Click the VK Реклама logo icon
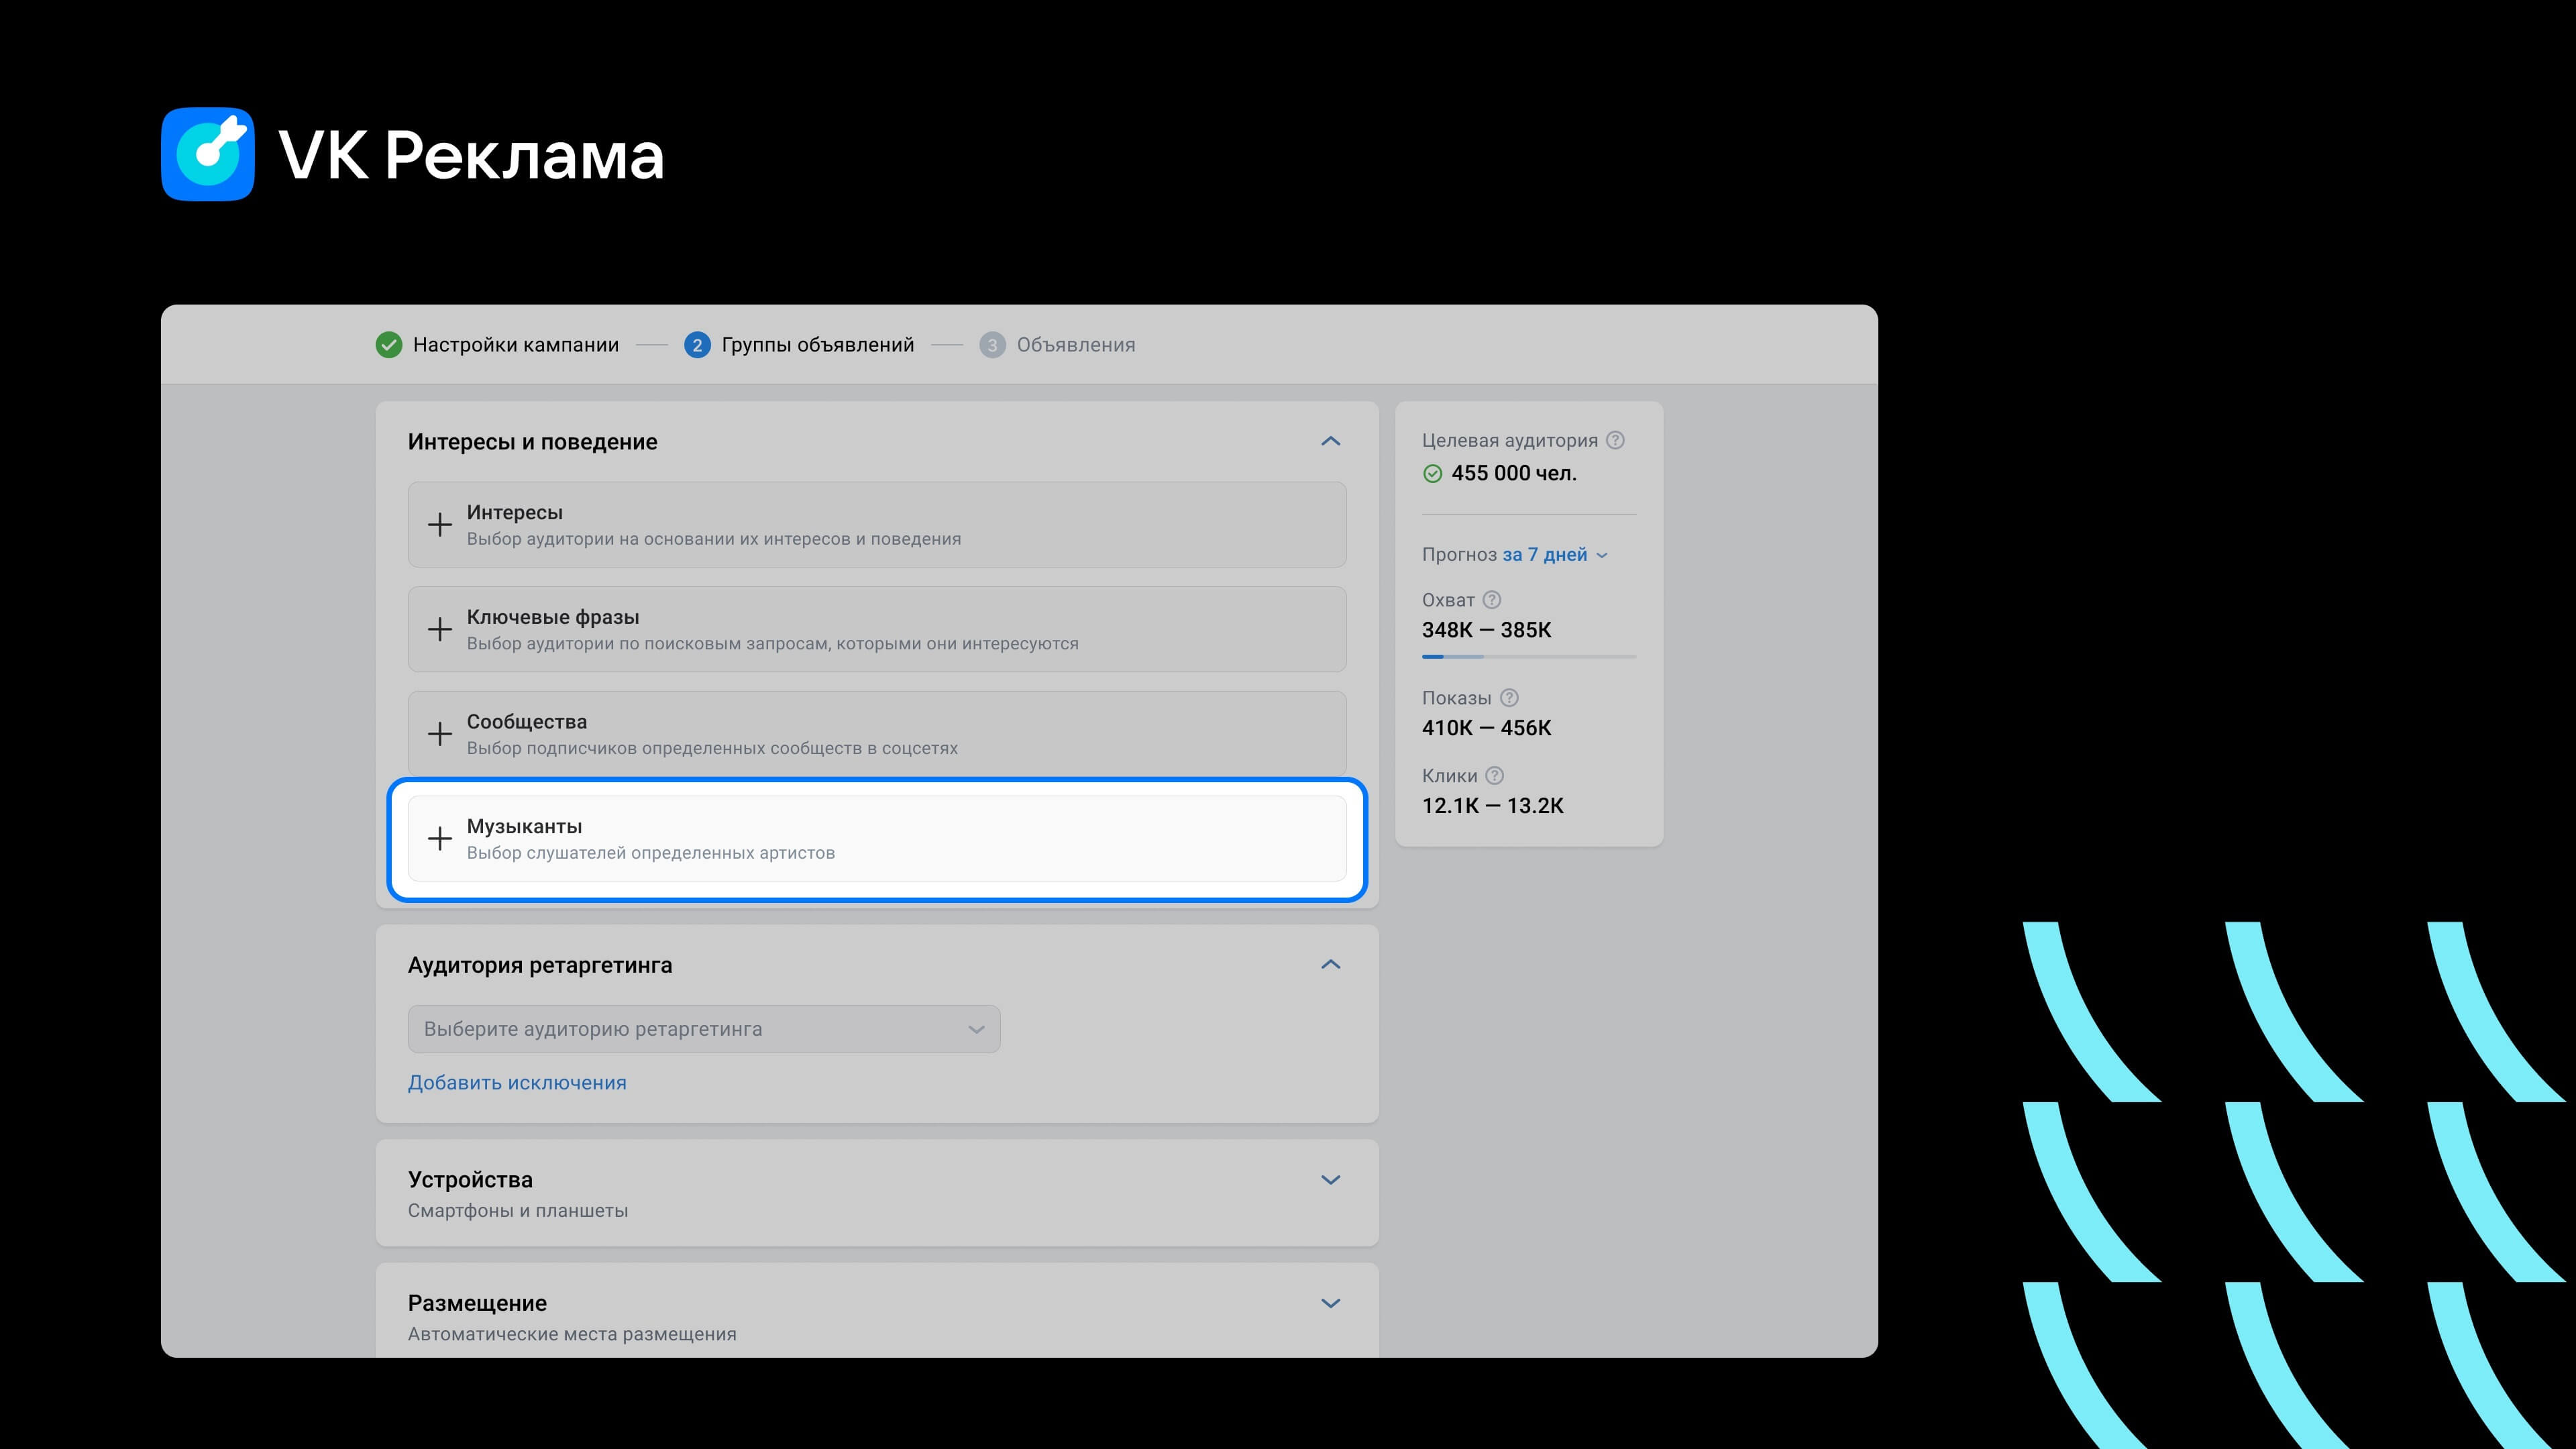 pos(208,154)
